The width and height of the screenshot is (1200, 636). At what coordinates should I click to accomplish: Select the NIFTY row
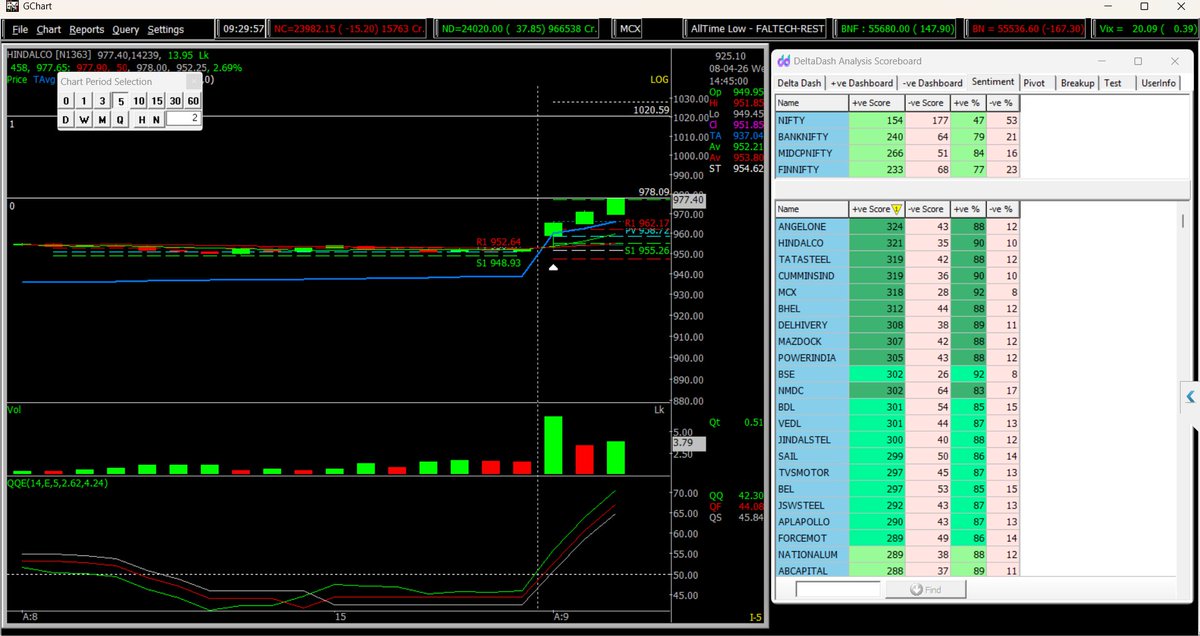pyautogui.click(x=897, y=119)
